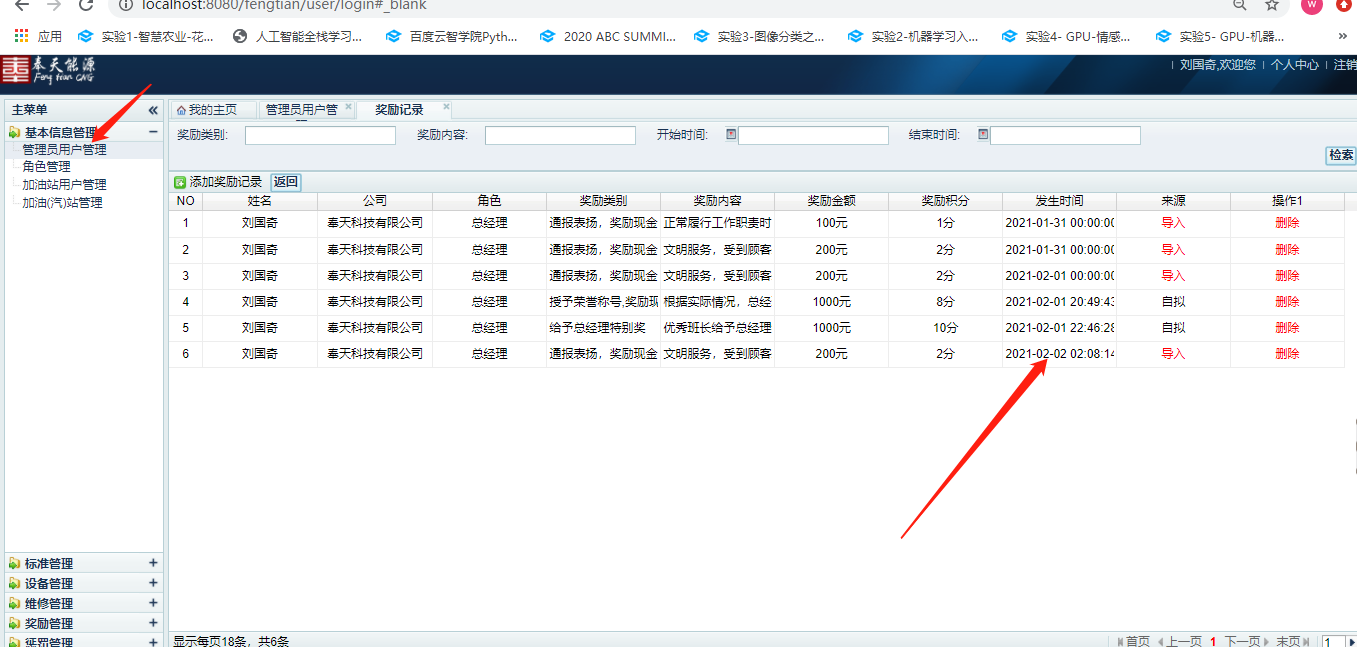
Task: Click the green 添加奖励记录 add icon
Action: (x=180, y=182)
